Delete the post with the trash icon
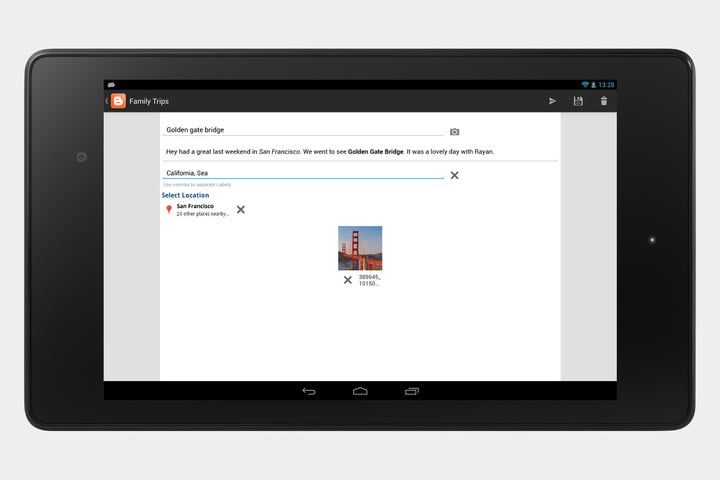The width and height of the screenshot is (720, 480). point(603,101)
